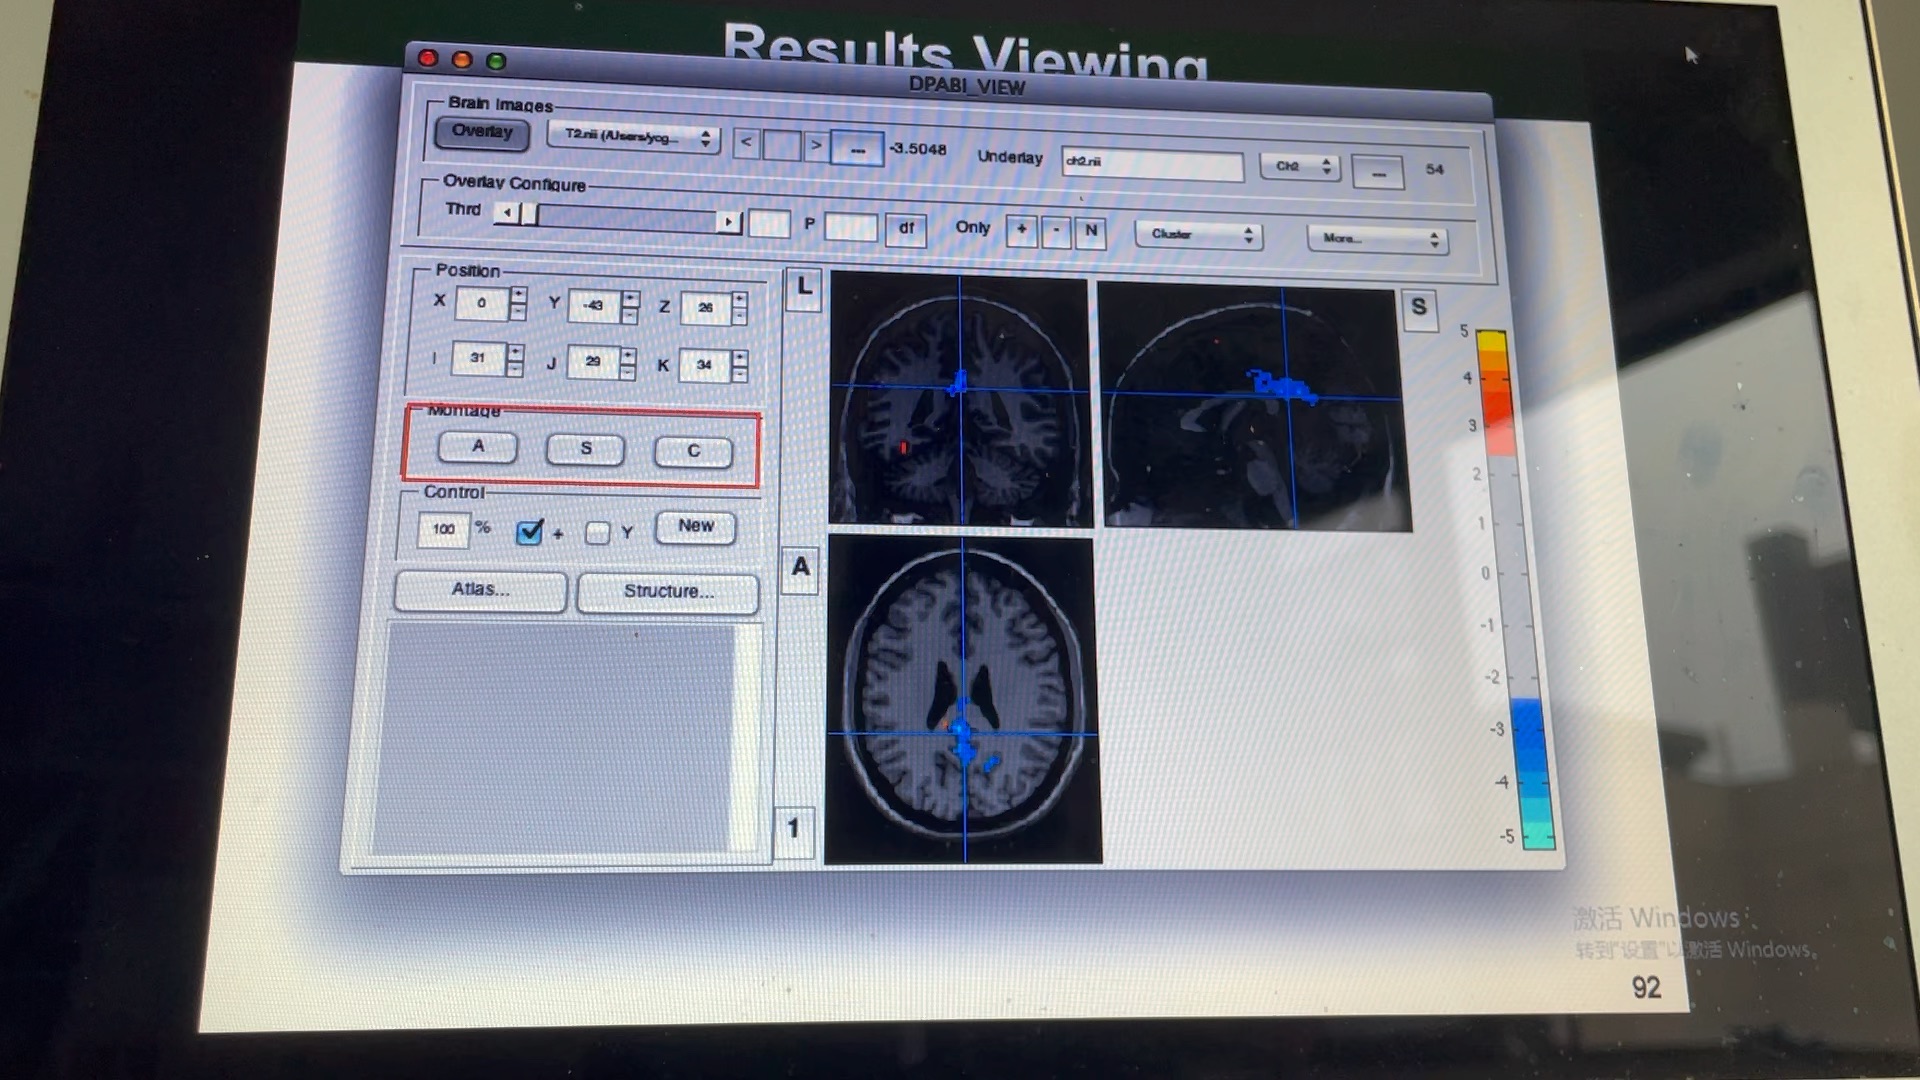Screen dimensions: 1920x1080
Task: Click the I index field showing 31
Action: [x=478, y=358]
